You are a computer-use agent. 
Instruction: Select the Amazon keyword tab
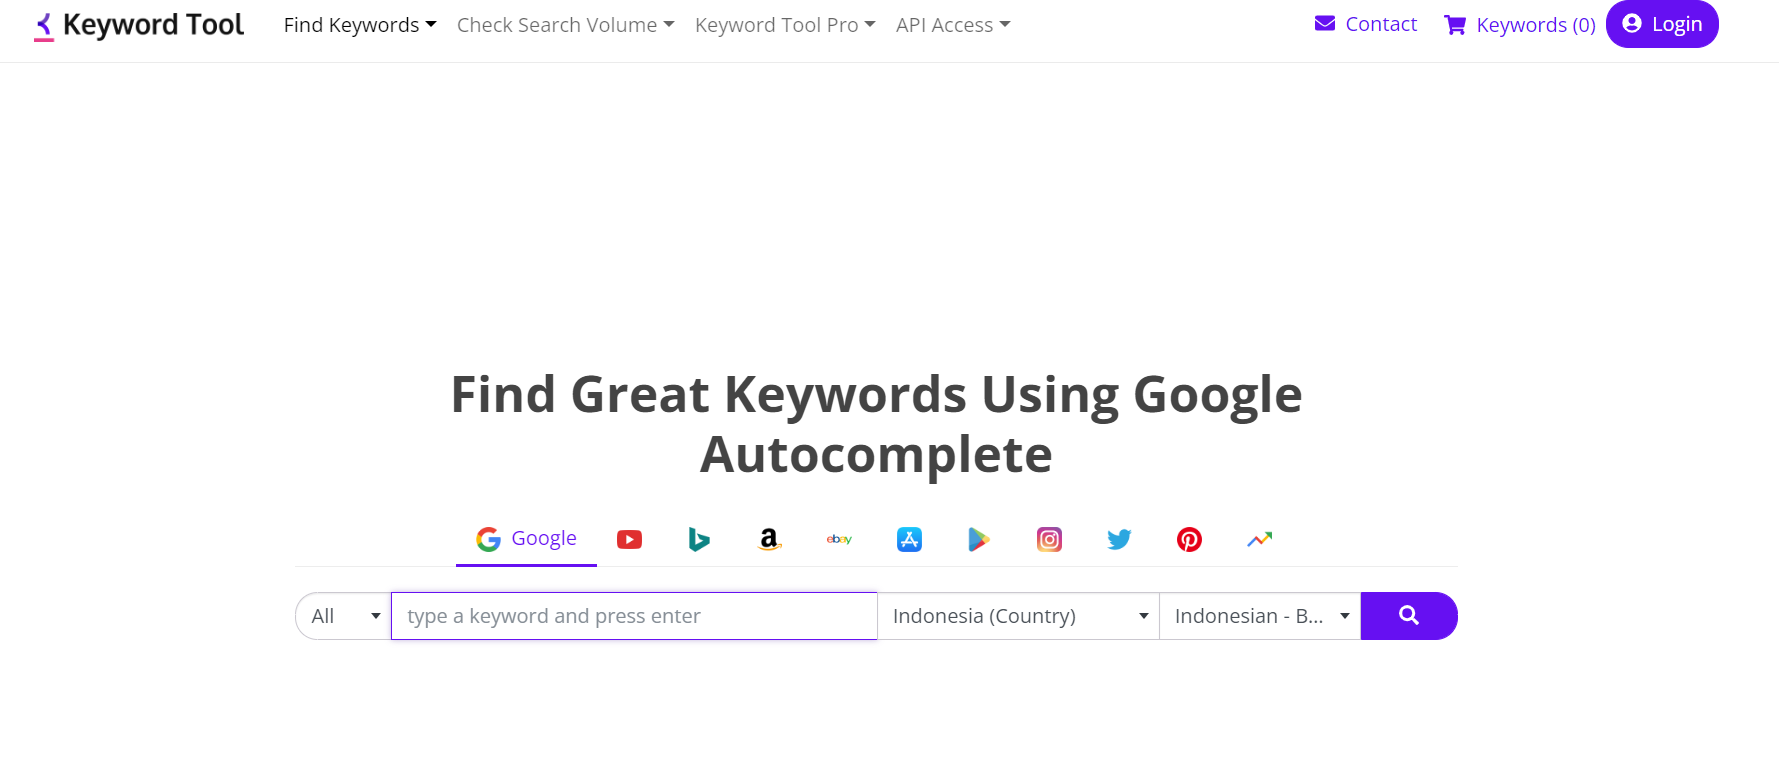769,540
